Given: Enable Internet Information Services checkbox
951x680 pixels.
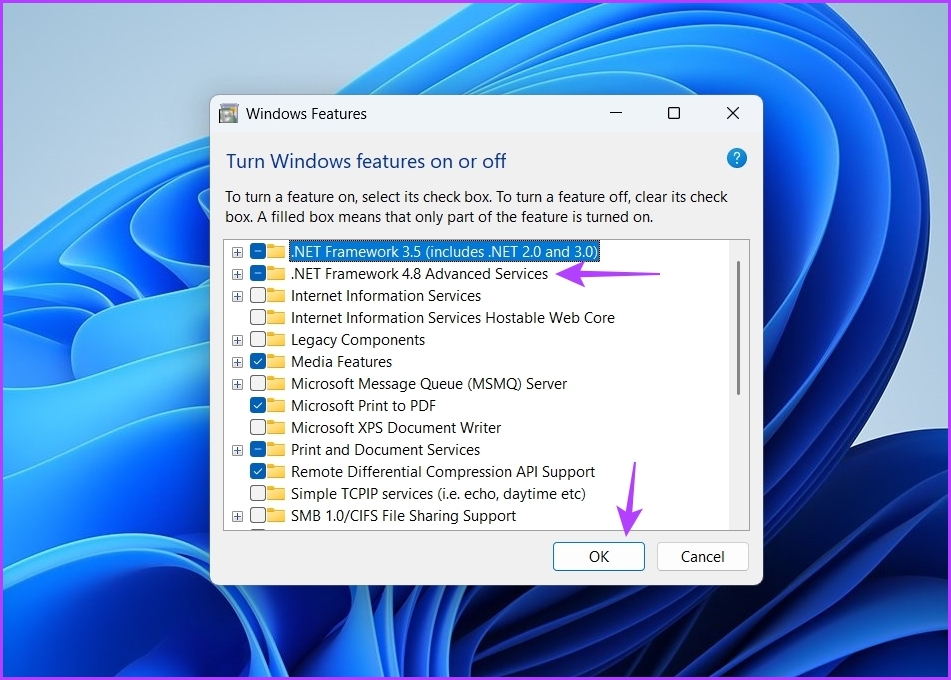Looking at the screenshot, I should [x=258, y=295].
